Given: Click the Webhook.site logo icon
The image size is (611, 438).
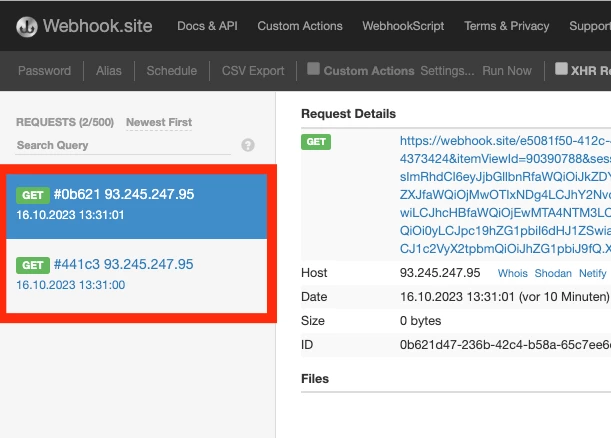Looking at the screenshot, I should pyautogui.click(x=26, y=26).
